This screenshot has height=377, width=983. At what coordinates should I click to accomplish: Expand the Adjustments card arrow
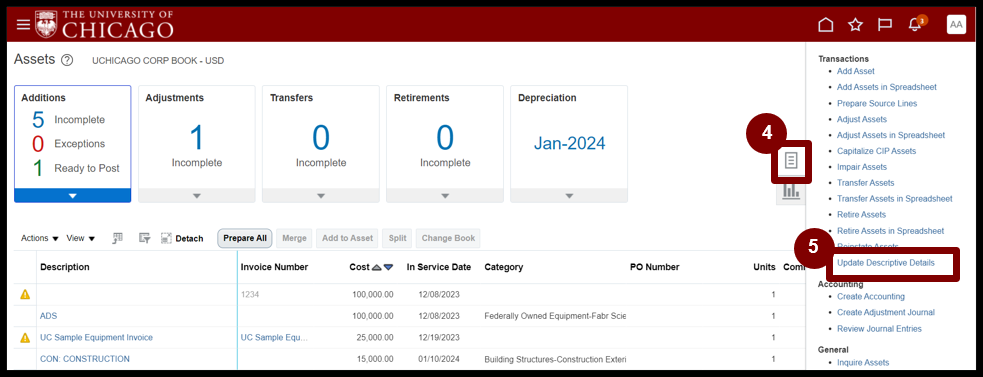click(x=197, y=196)
